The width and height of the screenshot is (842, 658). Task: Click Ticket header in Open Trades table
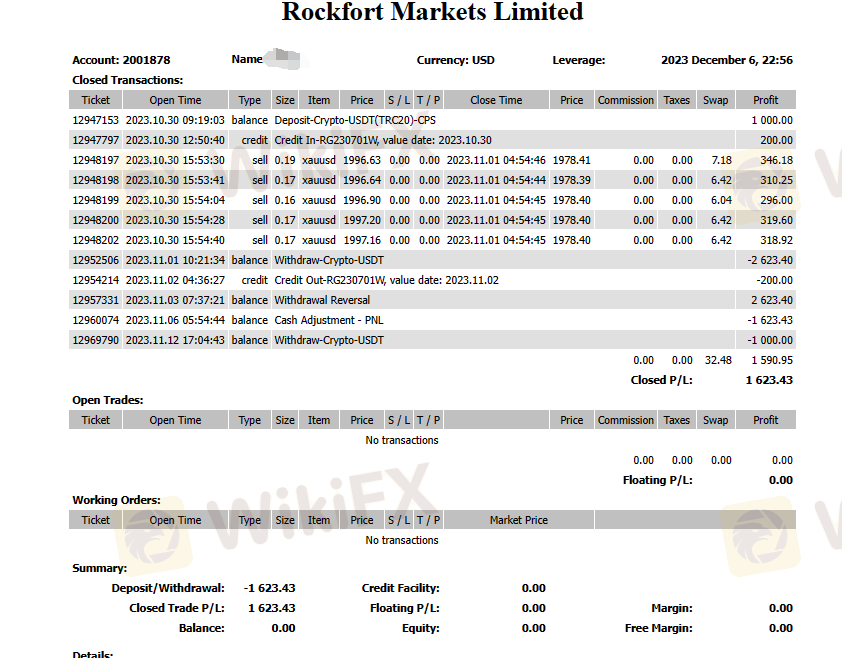pyautogui.click(x=96, y=420)
